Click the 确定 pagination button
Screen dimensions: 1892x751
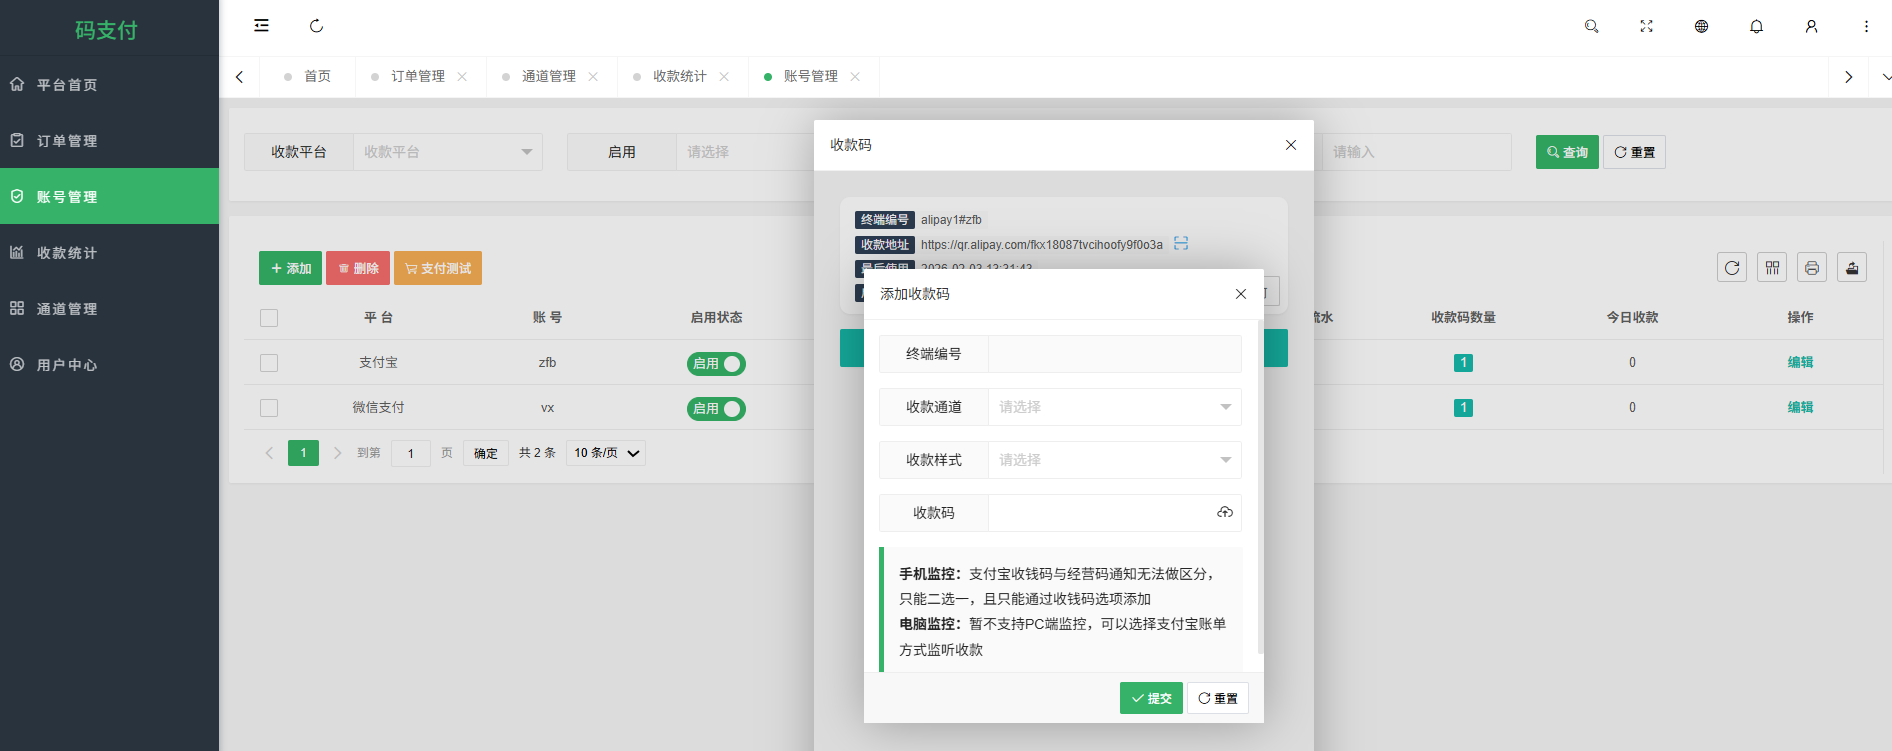486,453
